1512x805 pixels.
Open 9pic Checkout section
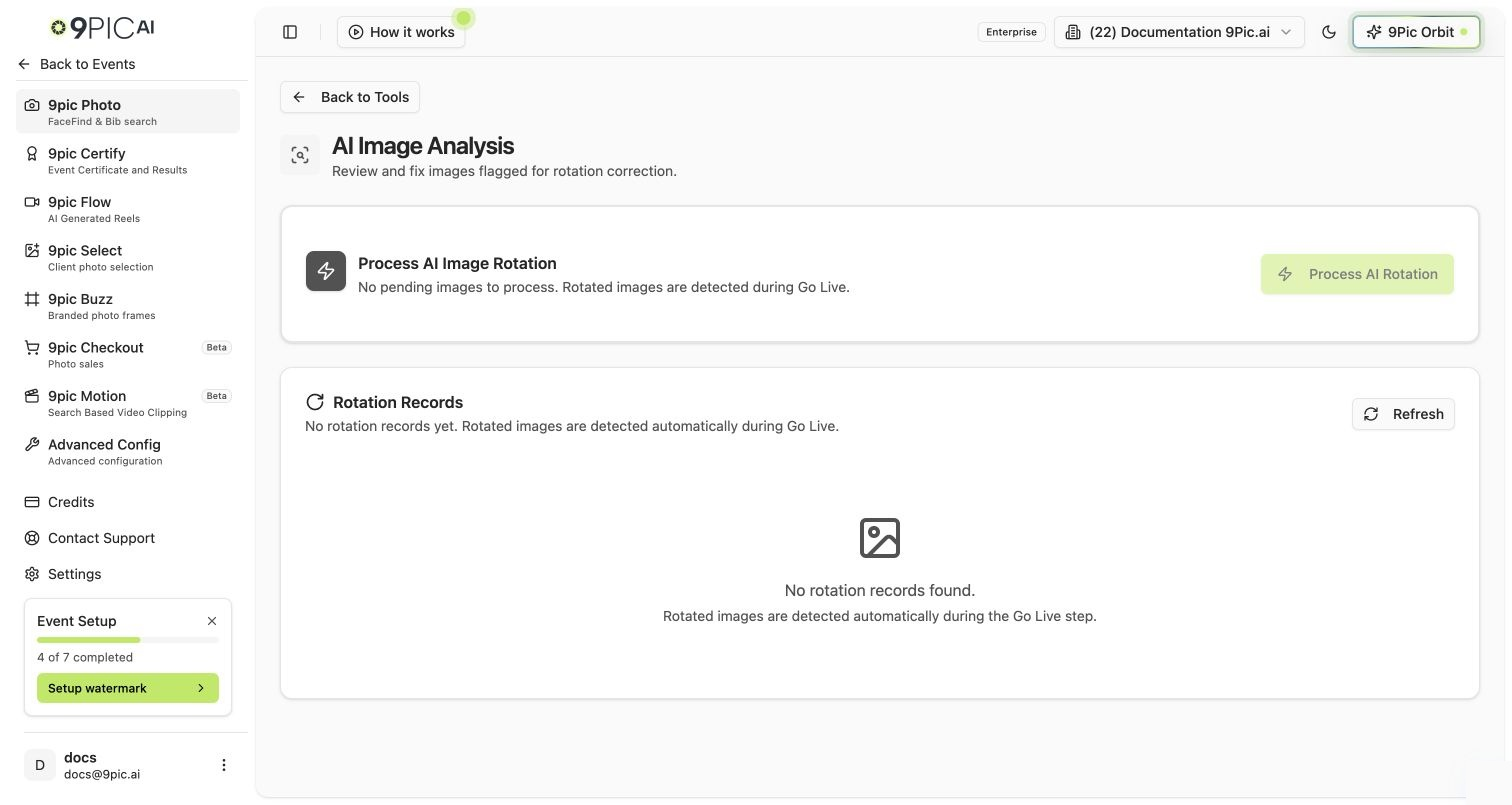[128, 354]
